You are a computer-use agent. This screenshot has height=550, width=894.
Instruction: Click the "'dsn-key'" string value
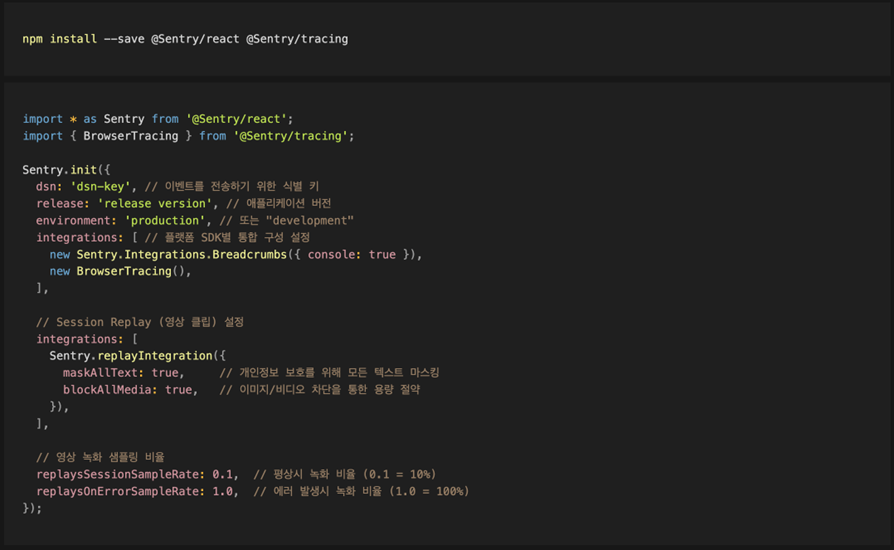click(100, 186)
